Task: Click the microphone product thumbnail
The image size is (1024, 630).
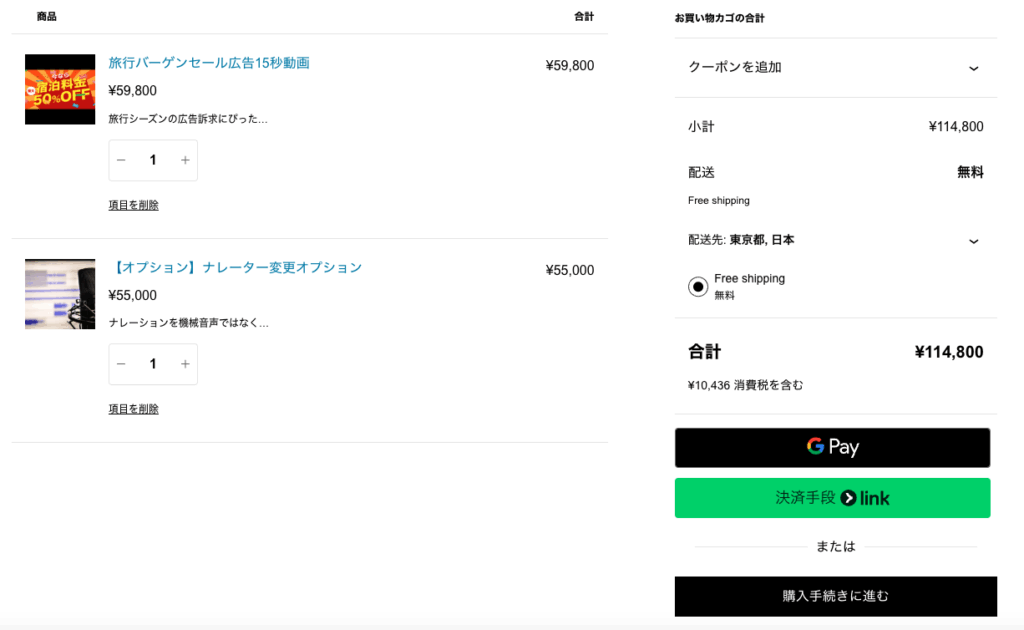Action: coord(60,294)
